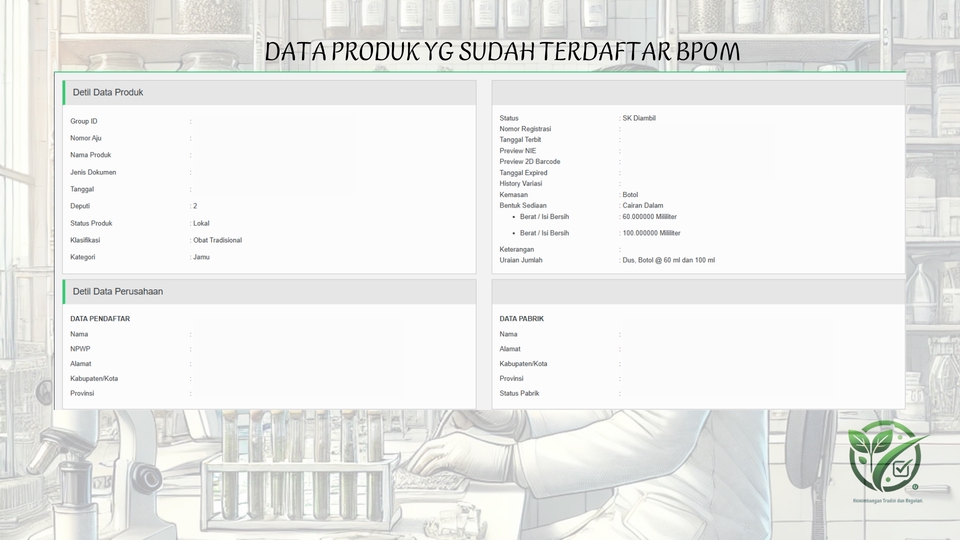Select the 100.000000 Mililiter net weight value
This screenshot has height=540, width=960.
point(651,233)
